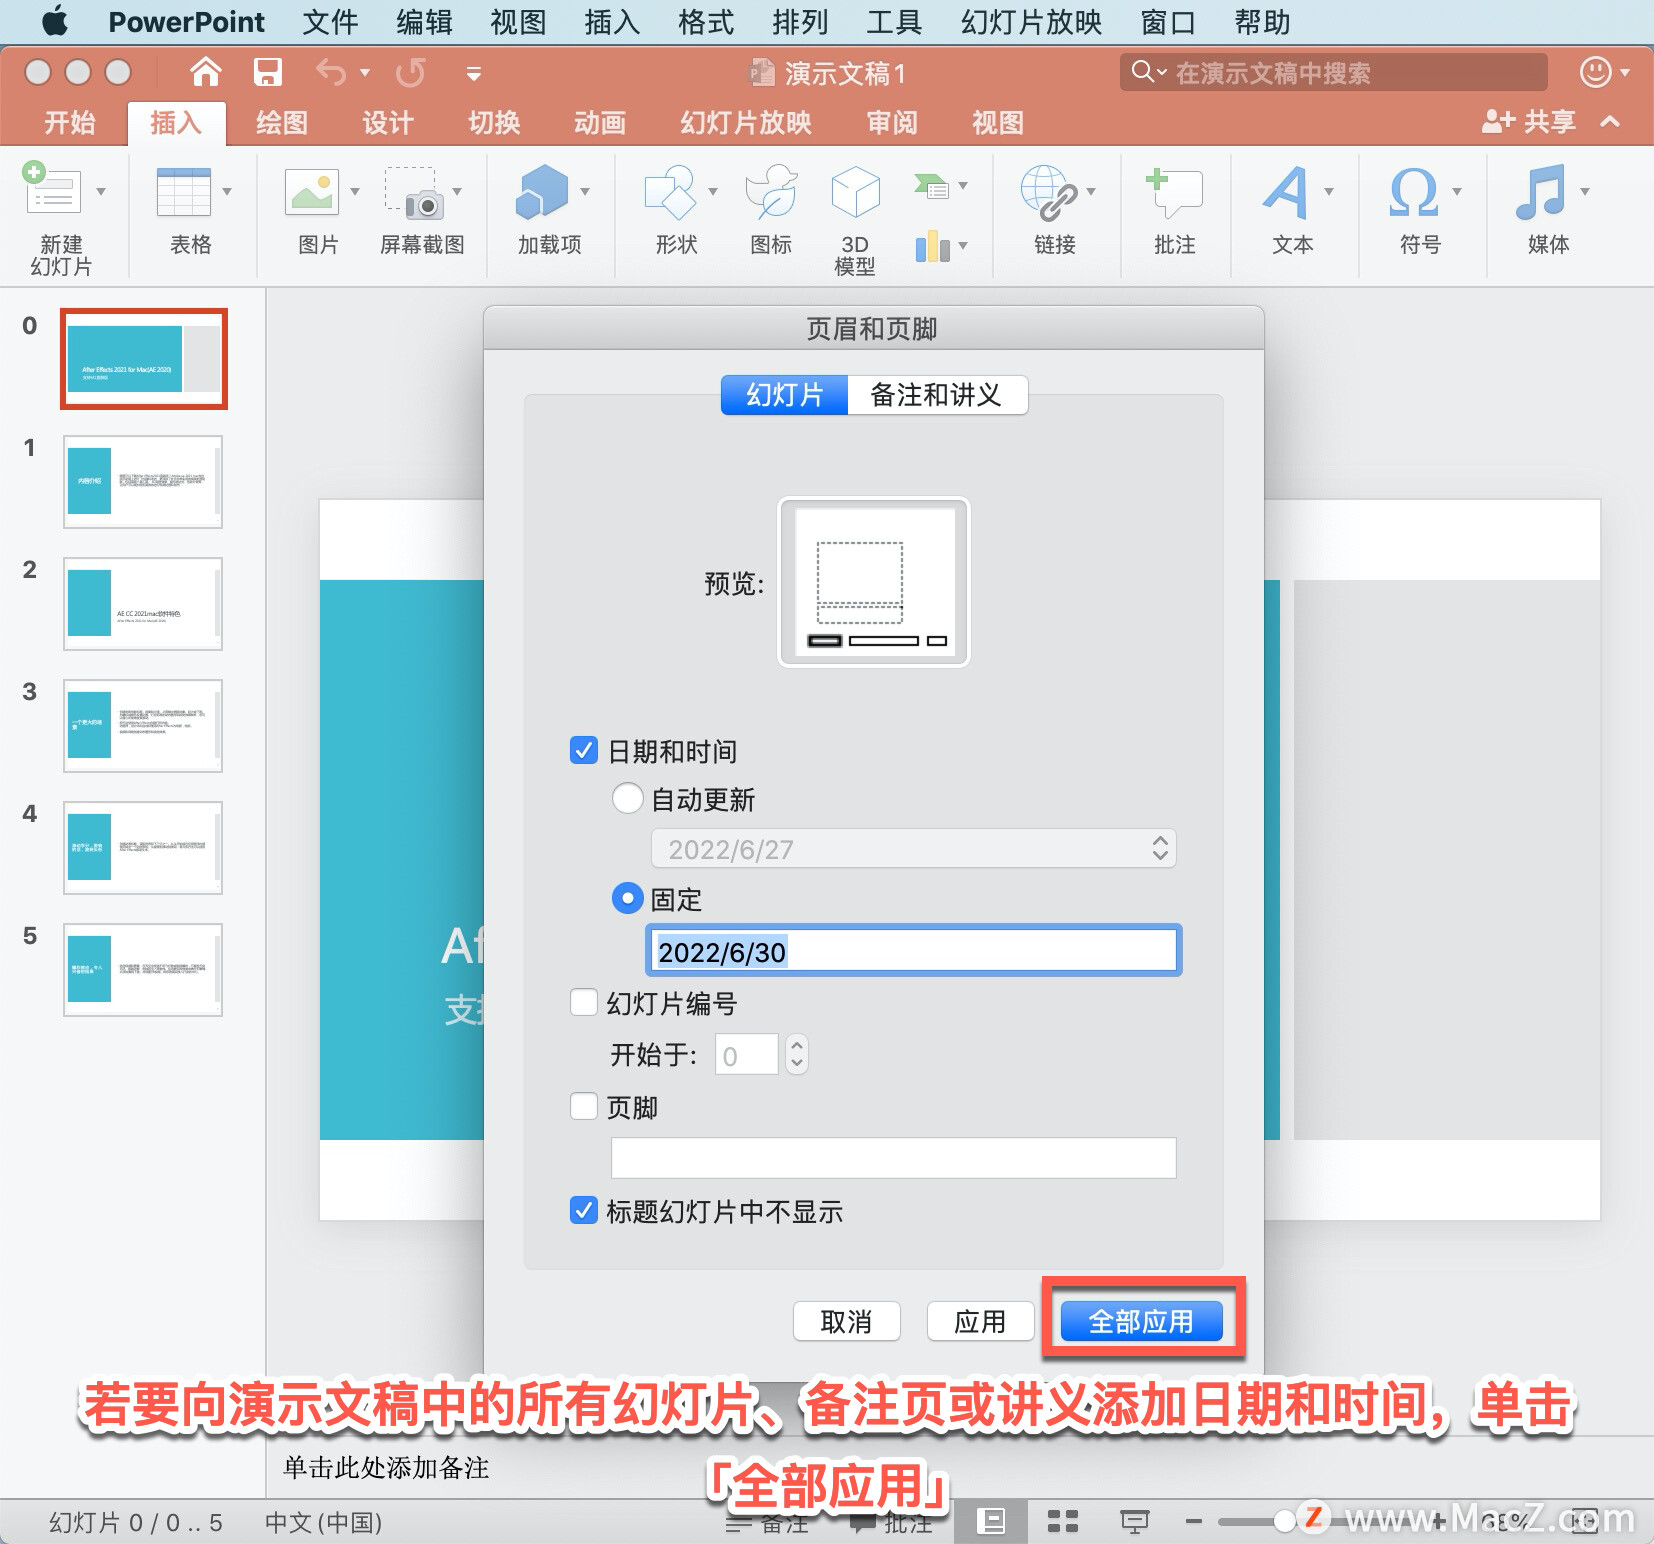
Task: Uncheck the 日期和时间 checkbox
Action: (x=584, y=750)
